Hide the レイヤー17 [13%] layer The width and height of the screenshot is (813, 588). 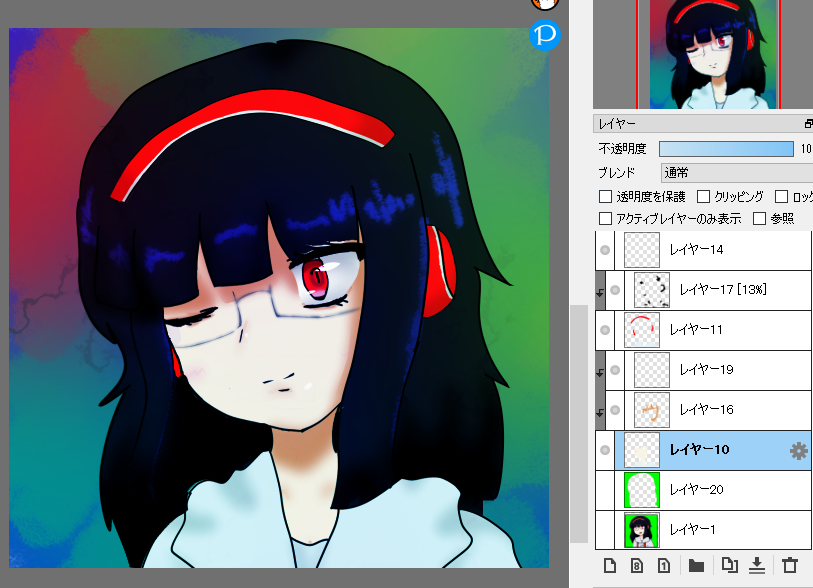(615, 290)
